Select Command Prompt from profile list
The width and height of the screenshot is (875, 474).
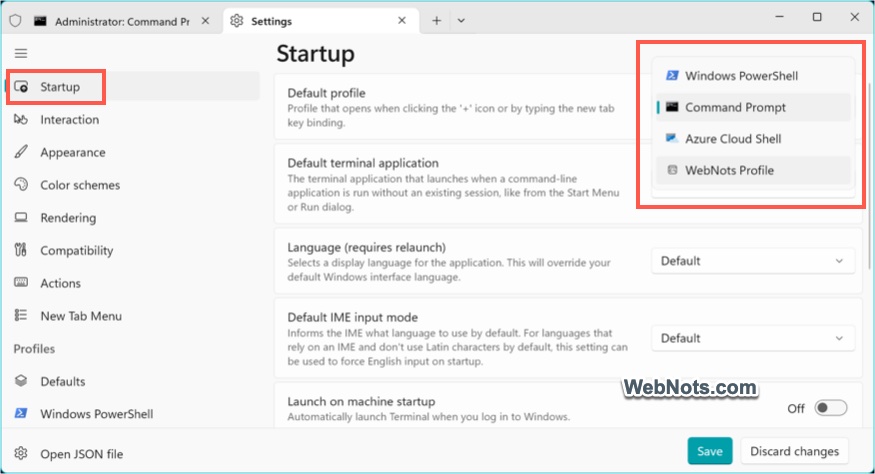click(753, 107)
